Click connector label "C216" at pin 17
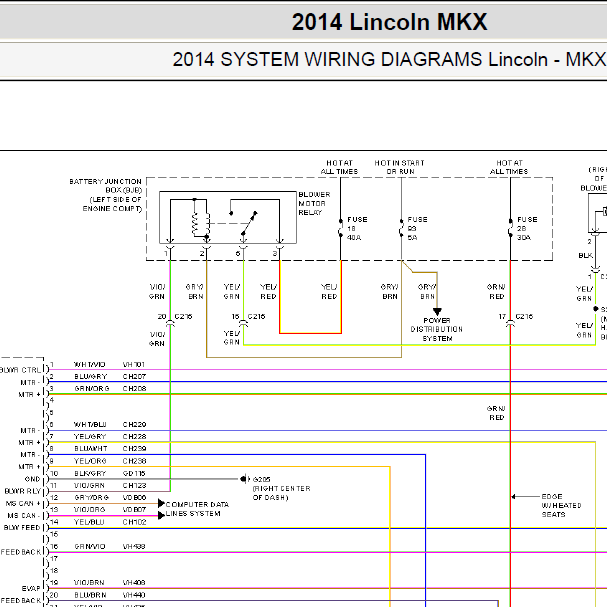Screen dimensions: 607x607 click(x=524, y=316)
